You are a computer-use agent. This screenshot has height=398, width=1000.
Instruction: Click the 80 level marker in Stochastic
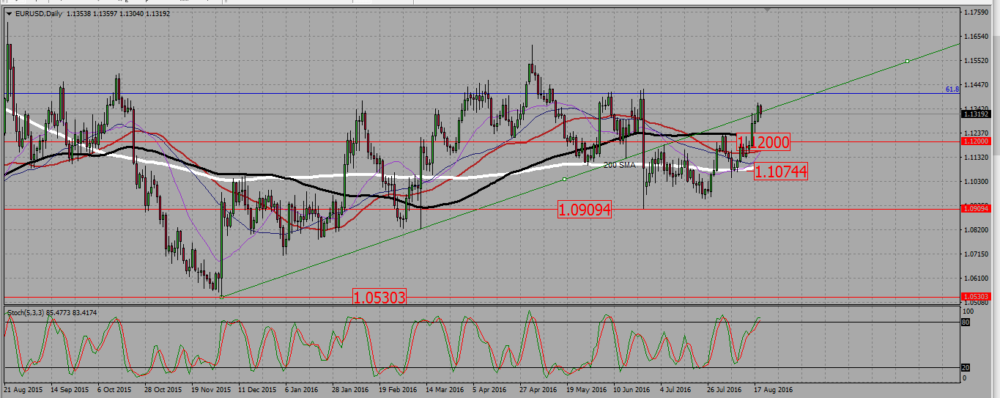965,323
